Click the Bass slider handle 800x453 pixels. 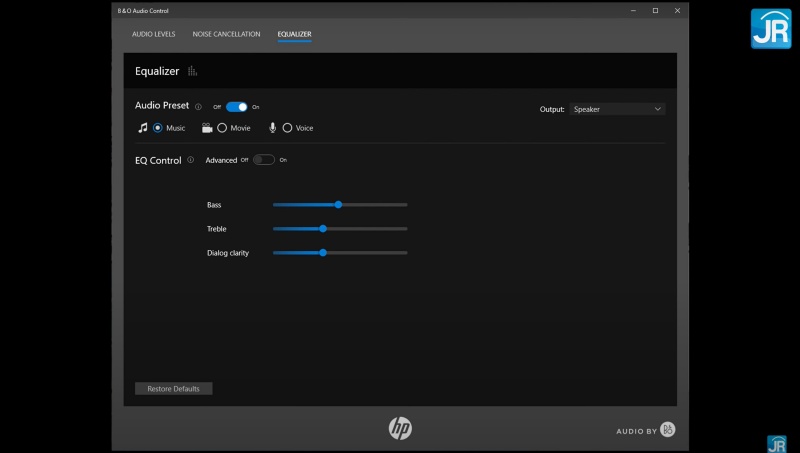click(x=338, y=204)
